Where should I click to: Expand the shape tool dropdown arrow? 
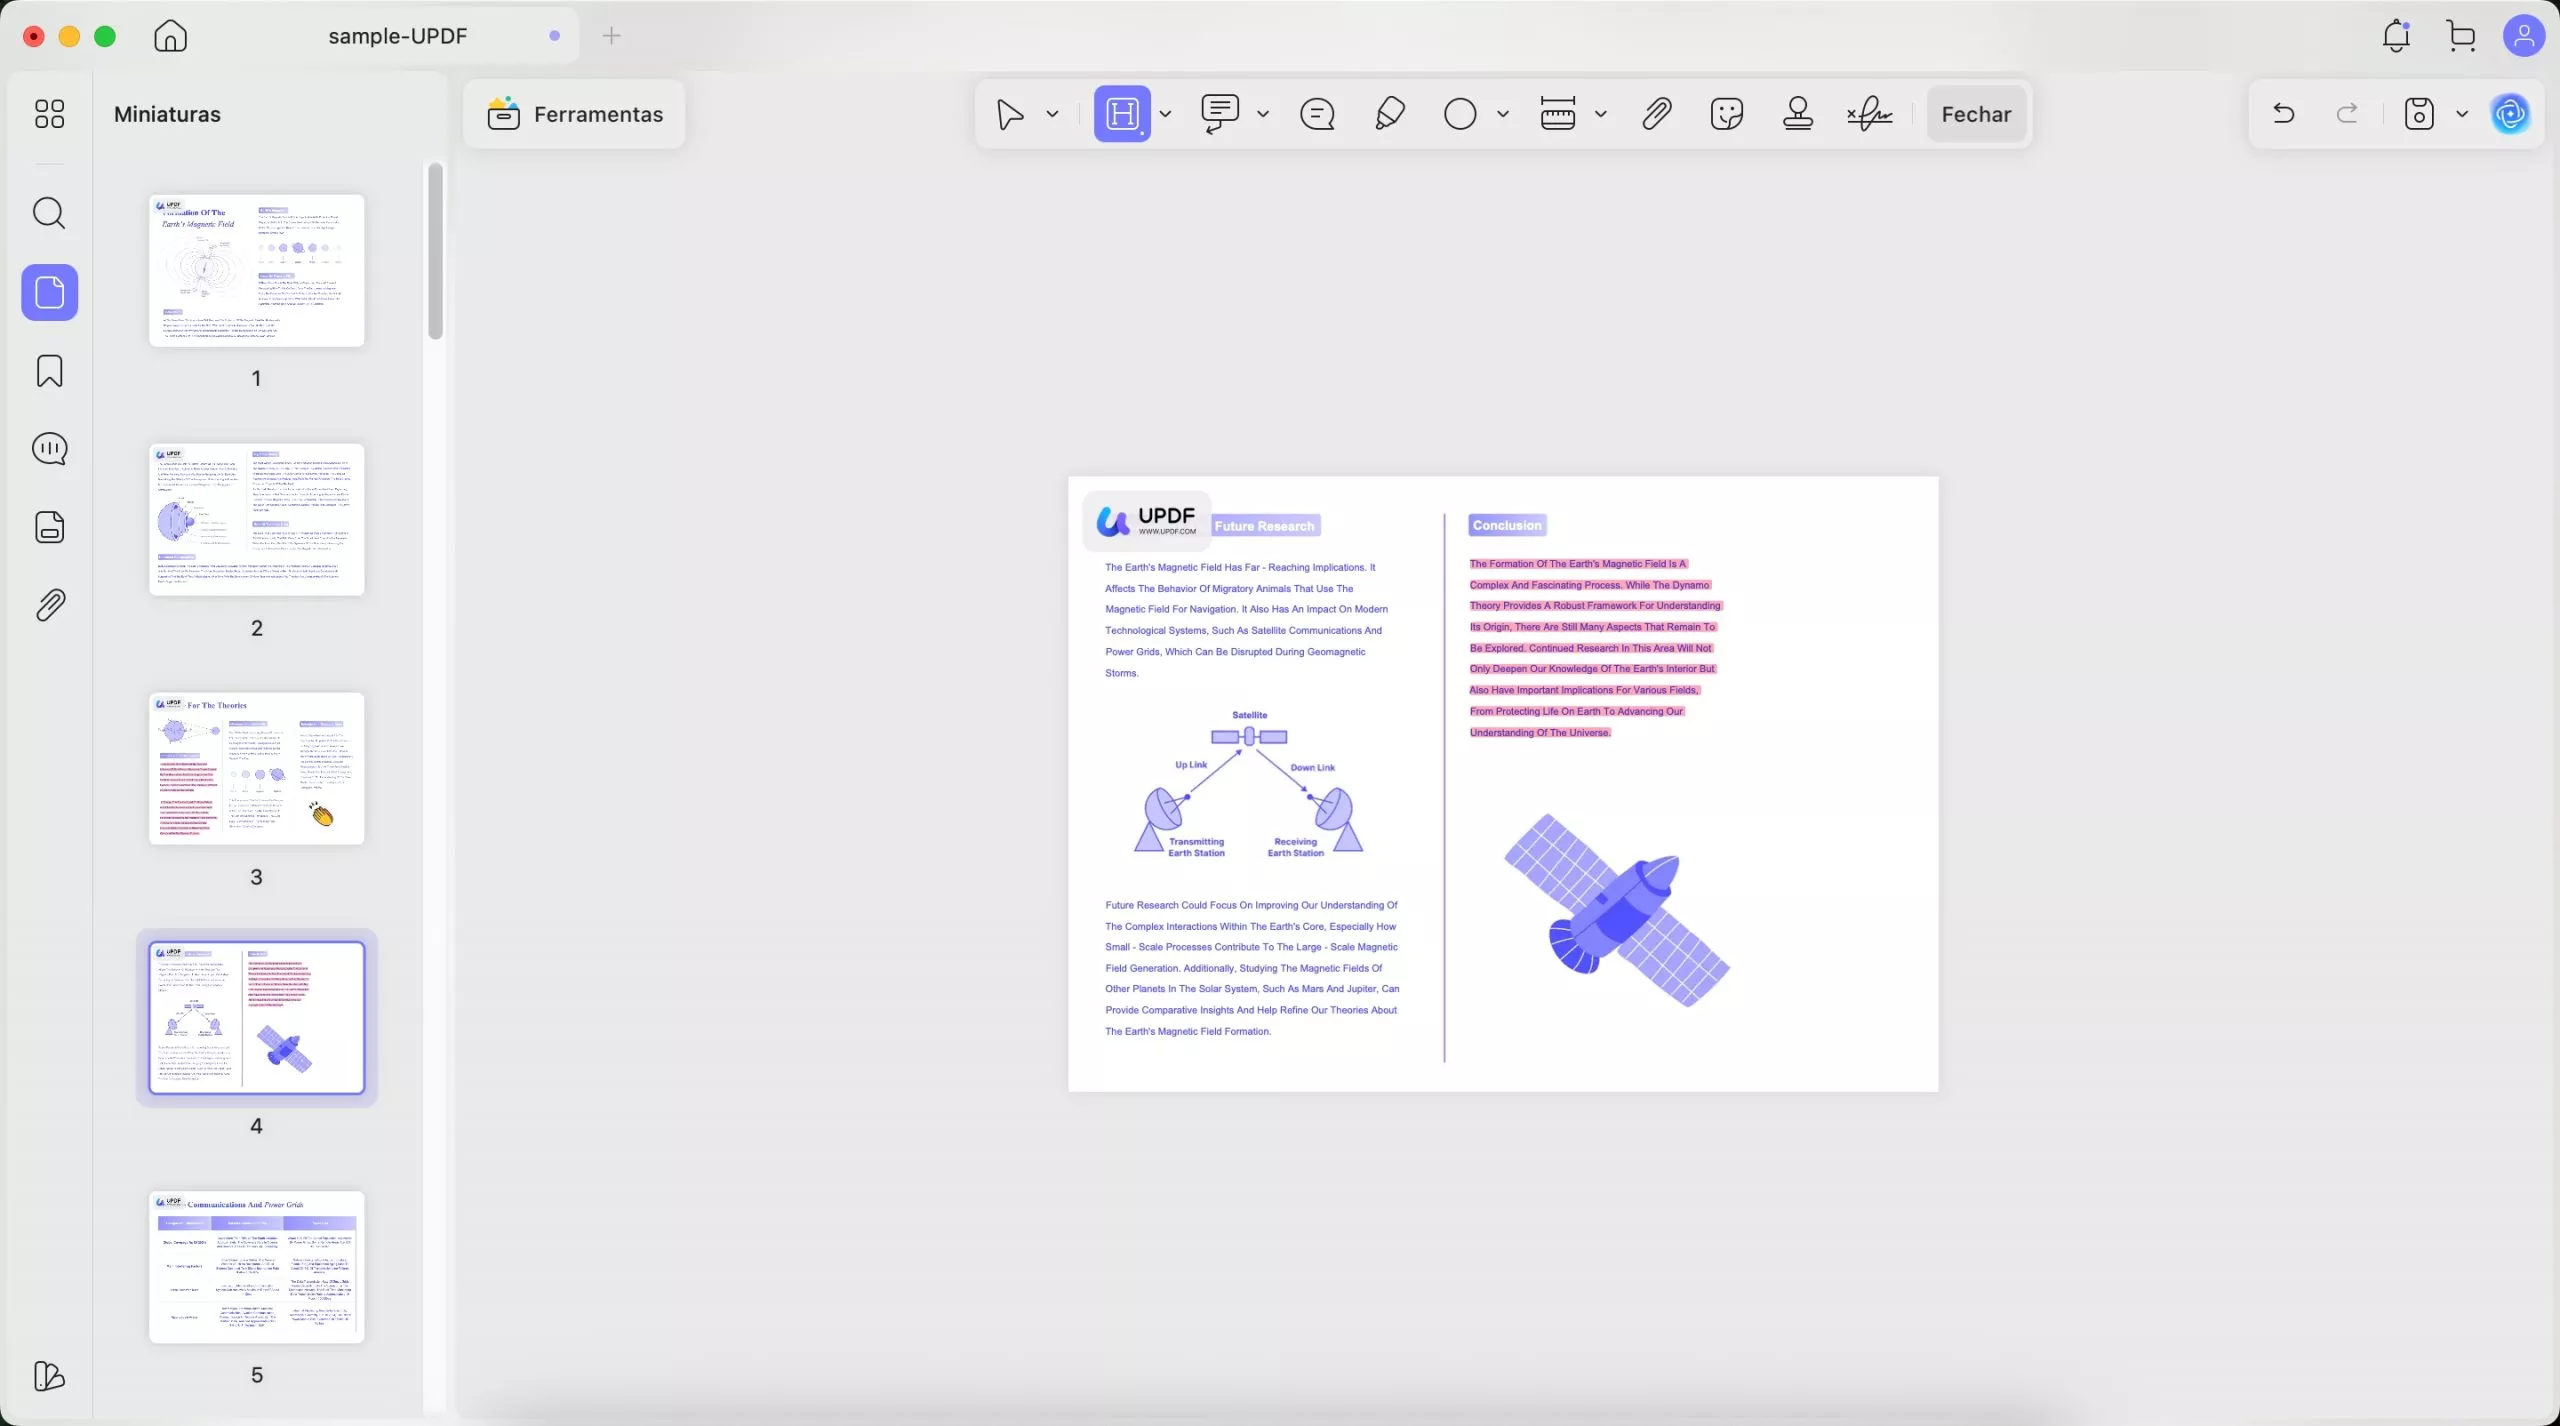pyautogui.click(x=1502, y=114)
